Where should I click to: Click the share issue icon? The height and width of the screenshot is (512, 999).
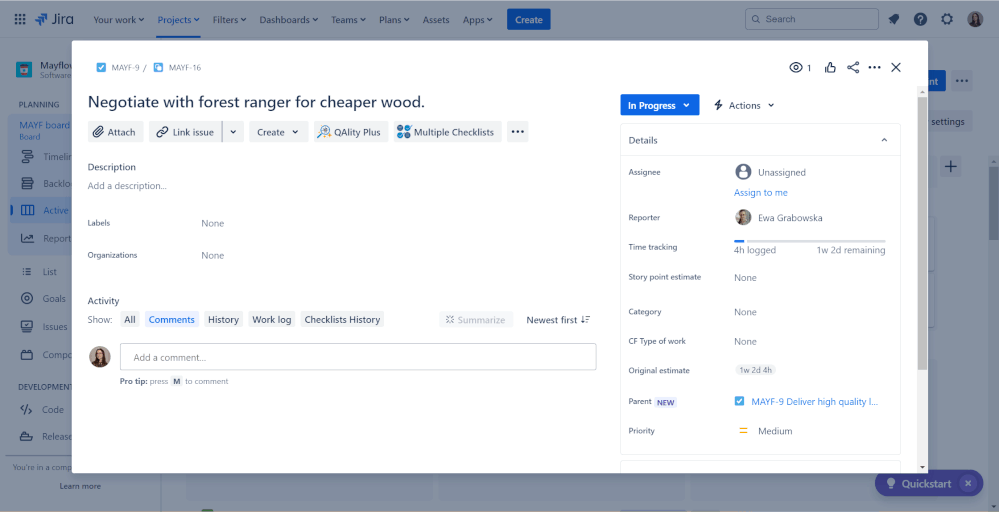pyautogui.click(x=853, y=68)
